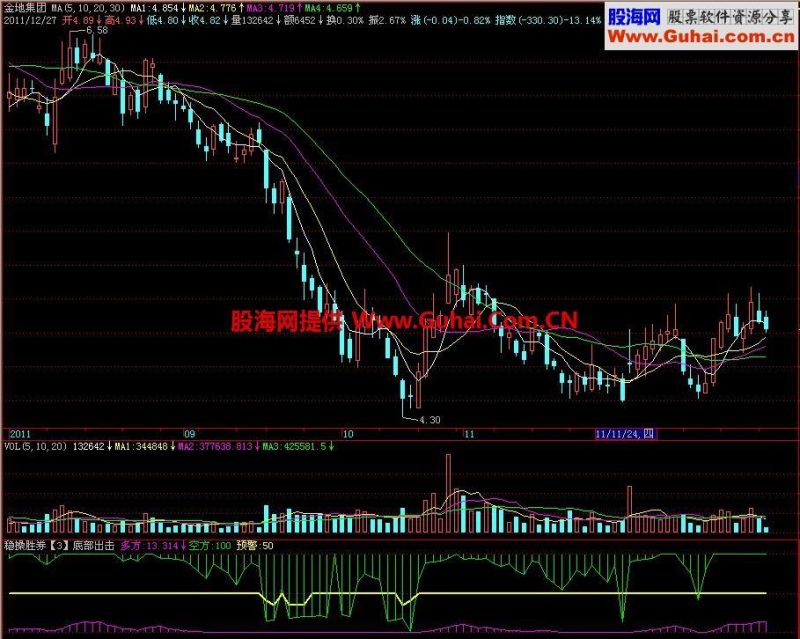This screenshot has width=800, height=639.
Task: Open the VOL(5,10,20) volume indicator settings
Action: coord(36,447)
